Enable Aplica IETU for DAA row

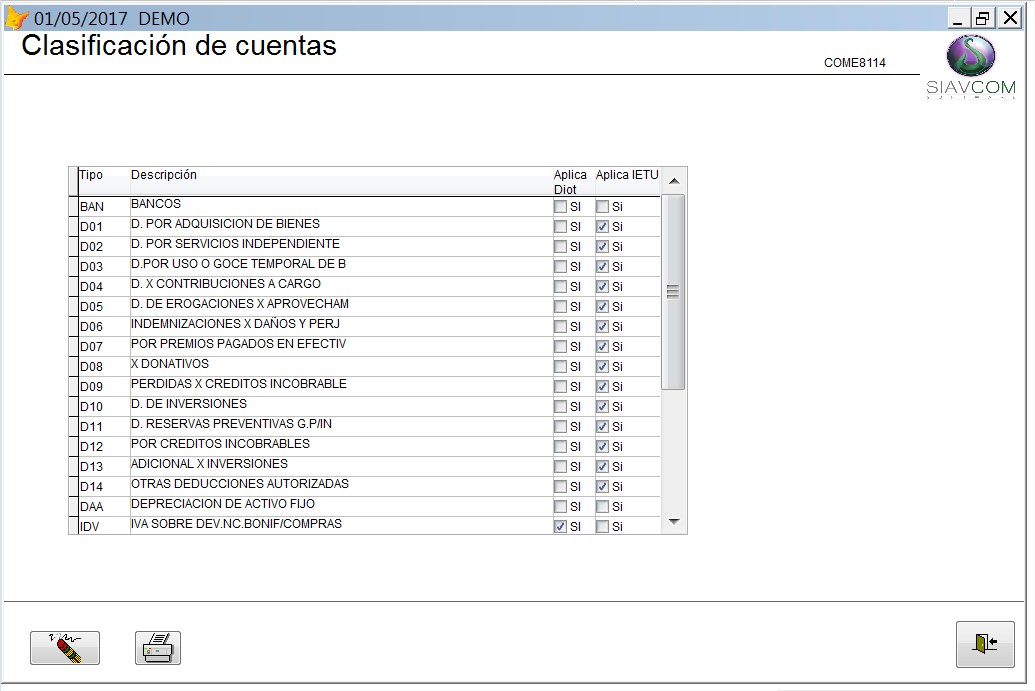[x=602, y=506]
